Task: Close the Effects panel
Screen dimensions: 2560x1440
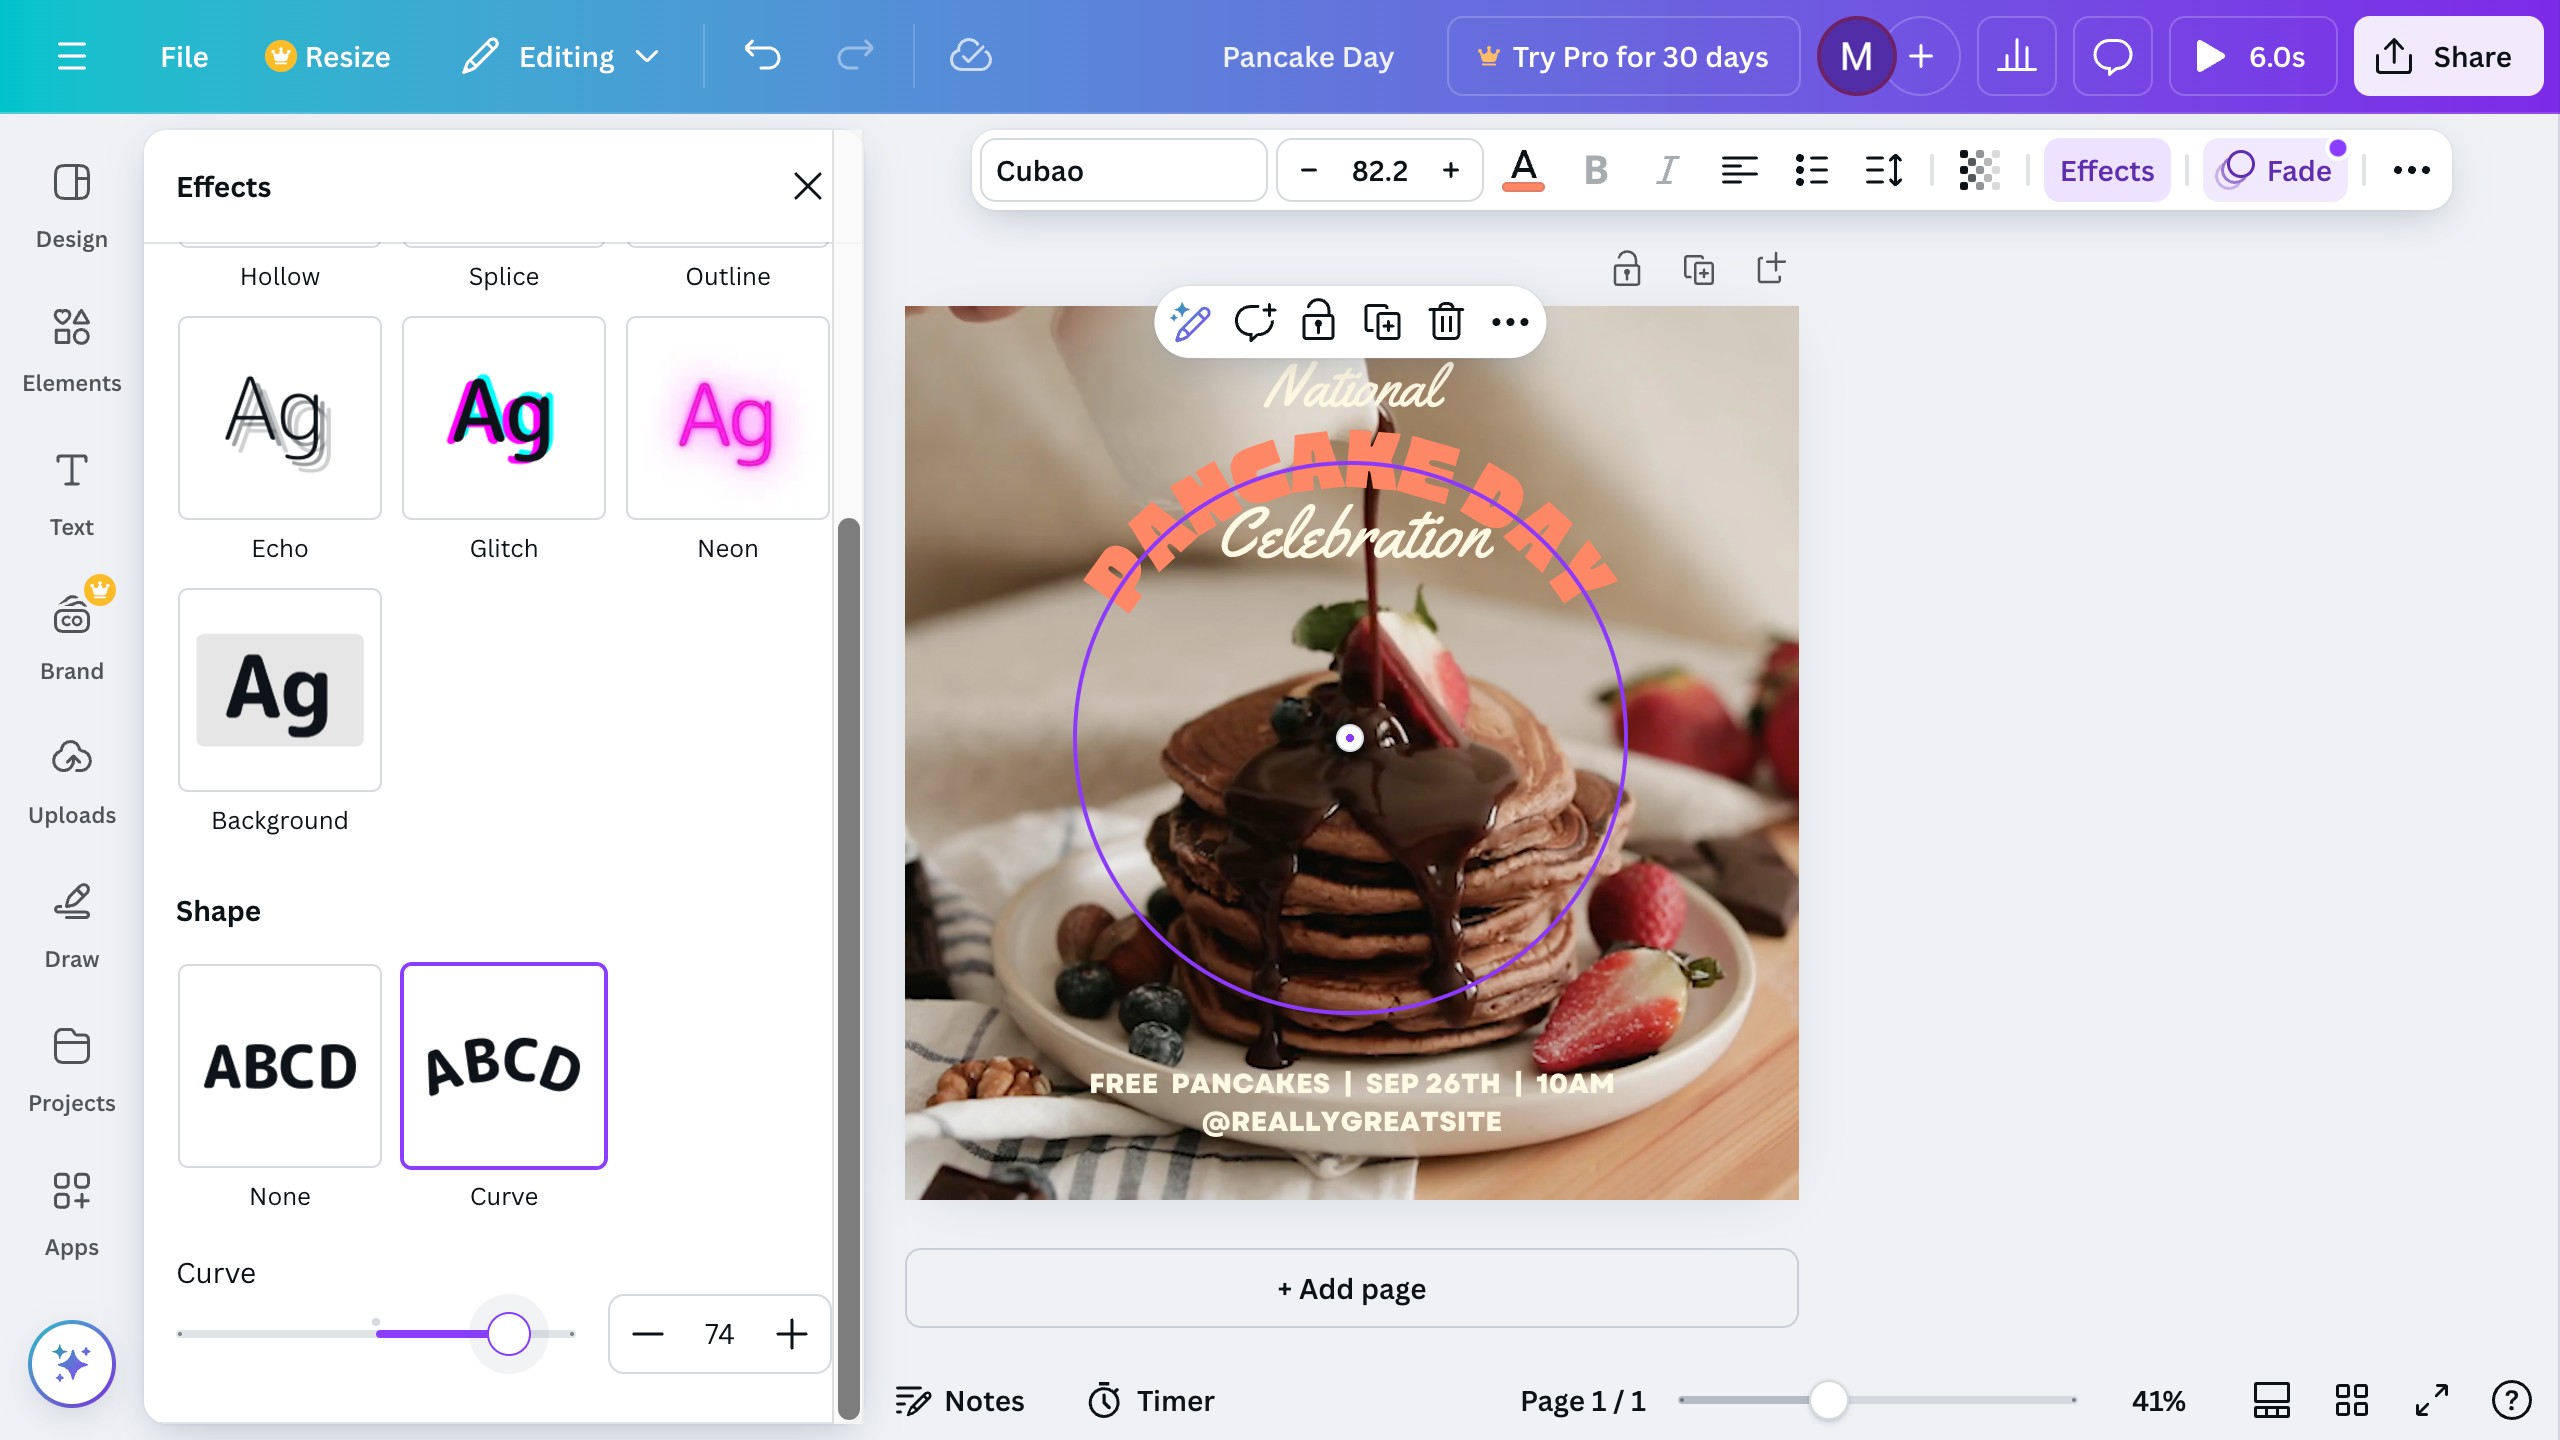Action: (807, 186)
